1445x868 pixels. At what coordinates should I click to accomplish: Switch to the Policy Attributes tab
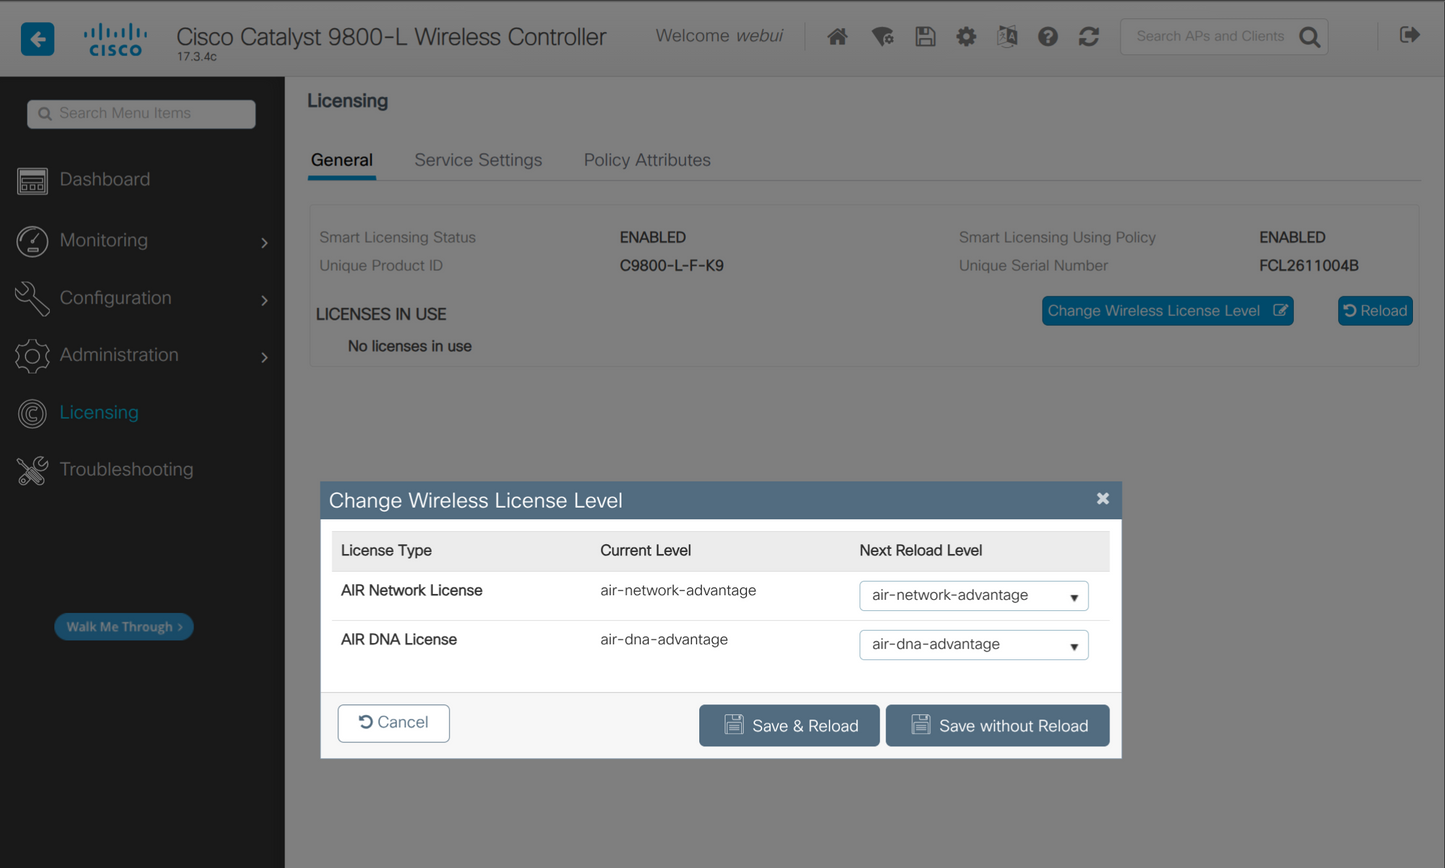pos(647,160)
